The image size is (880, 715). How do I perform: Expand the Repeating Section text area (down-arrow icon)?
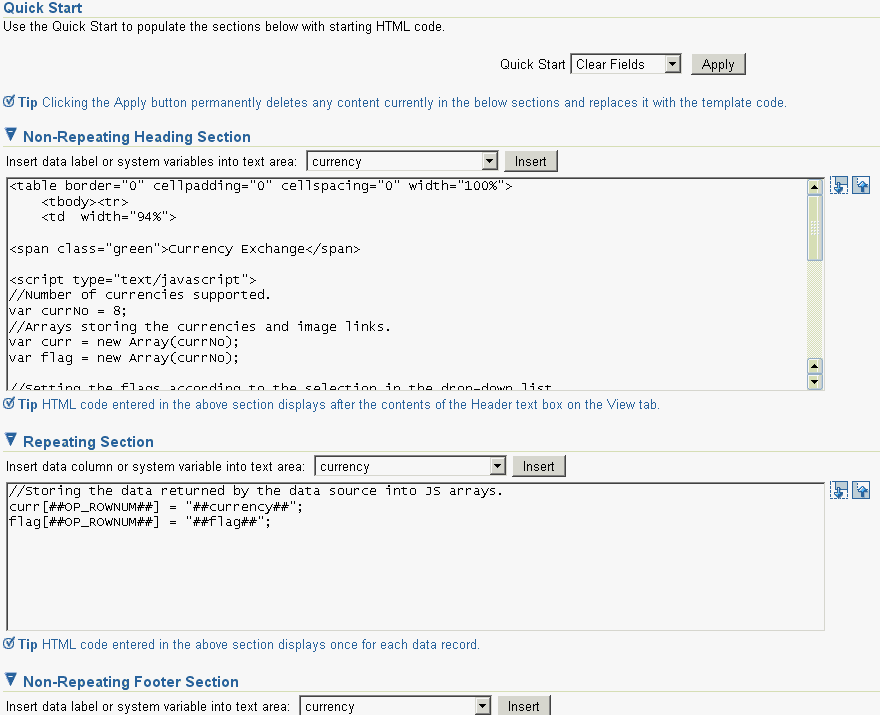point(839,491)
